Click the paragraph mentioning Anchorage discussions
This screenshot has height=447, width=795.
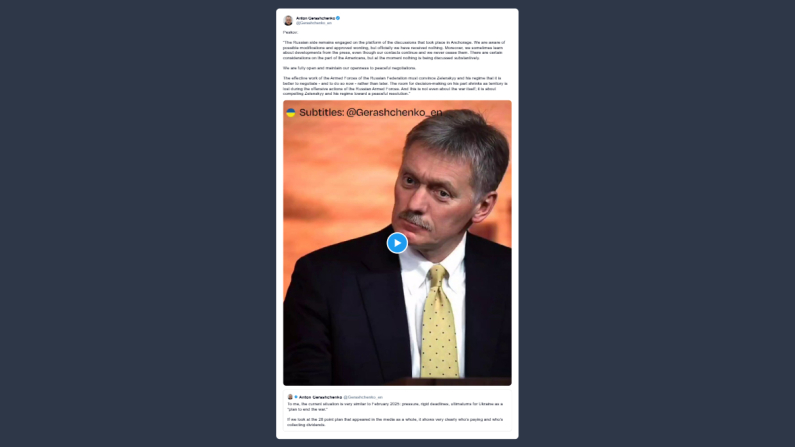[x=394, y=50]
